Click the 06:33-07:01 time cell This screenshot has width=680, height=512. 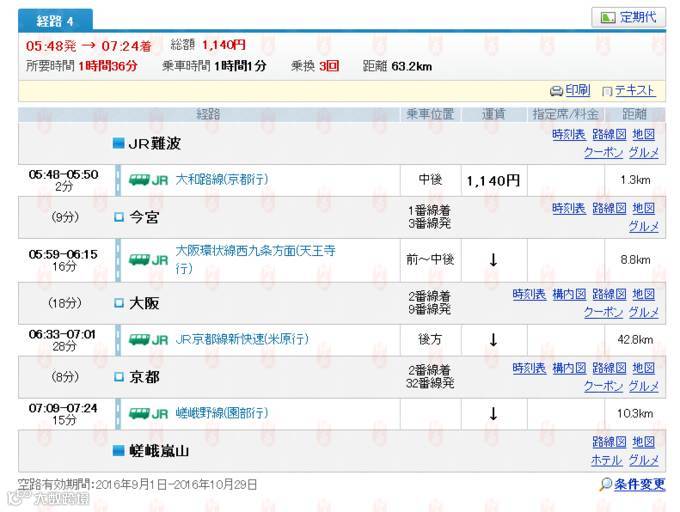click(x=64, y=340)
